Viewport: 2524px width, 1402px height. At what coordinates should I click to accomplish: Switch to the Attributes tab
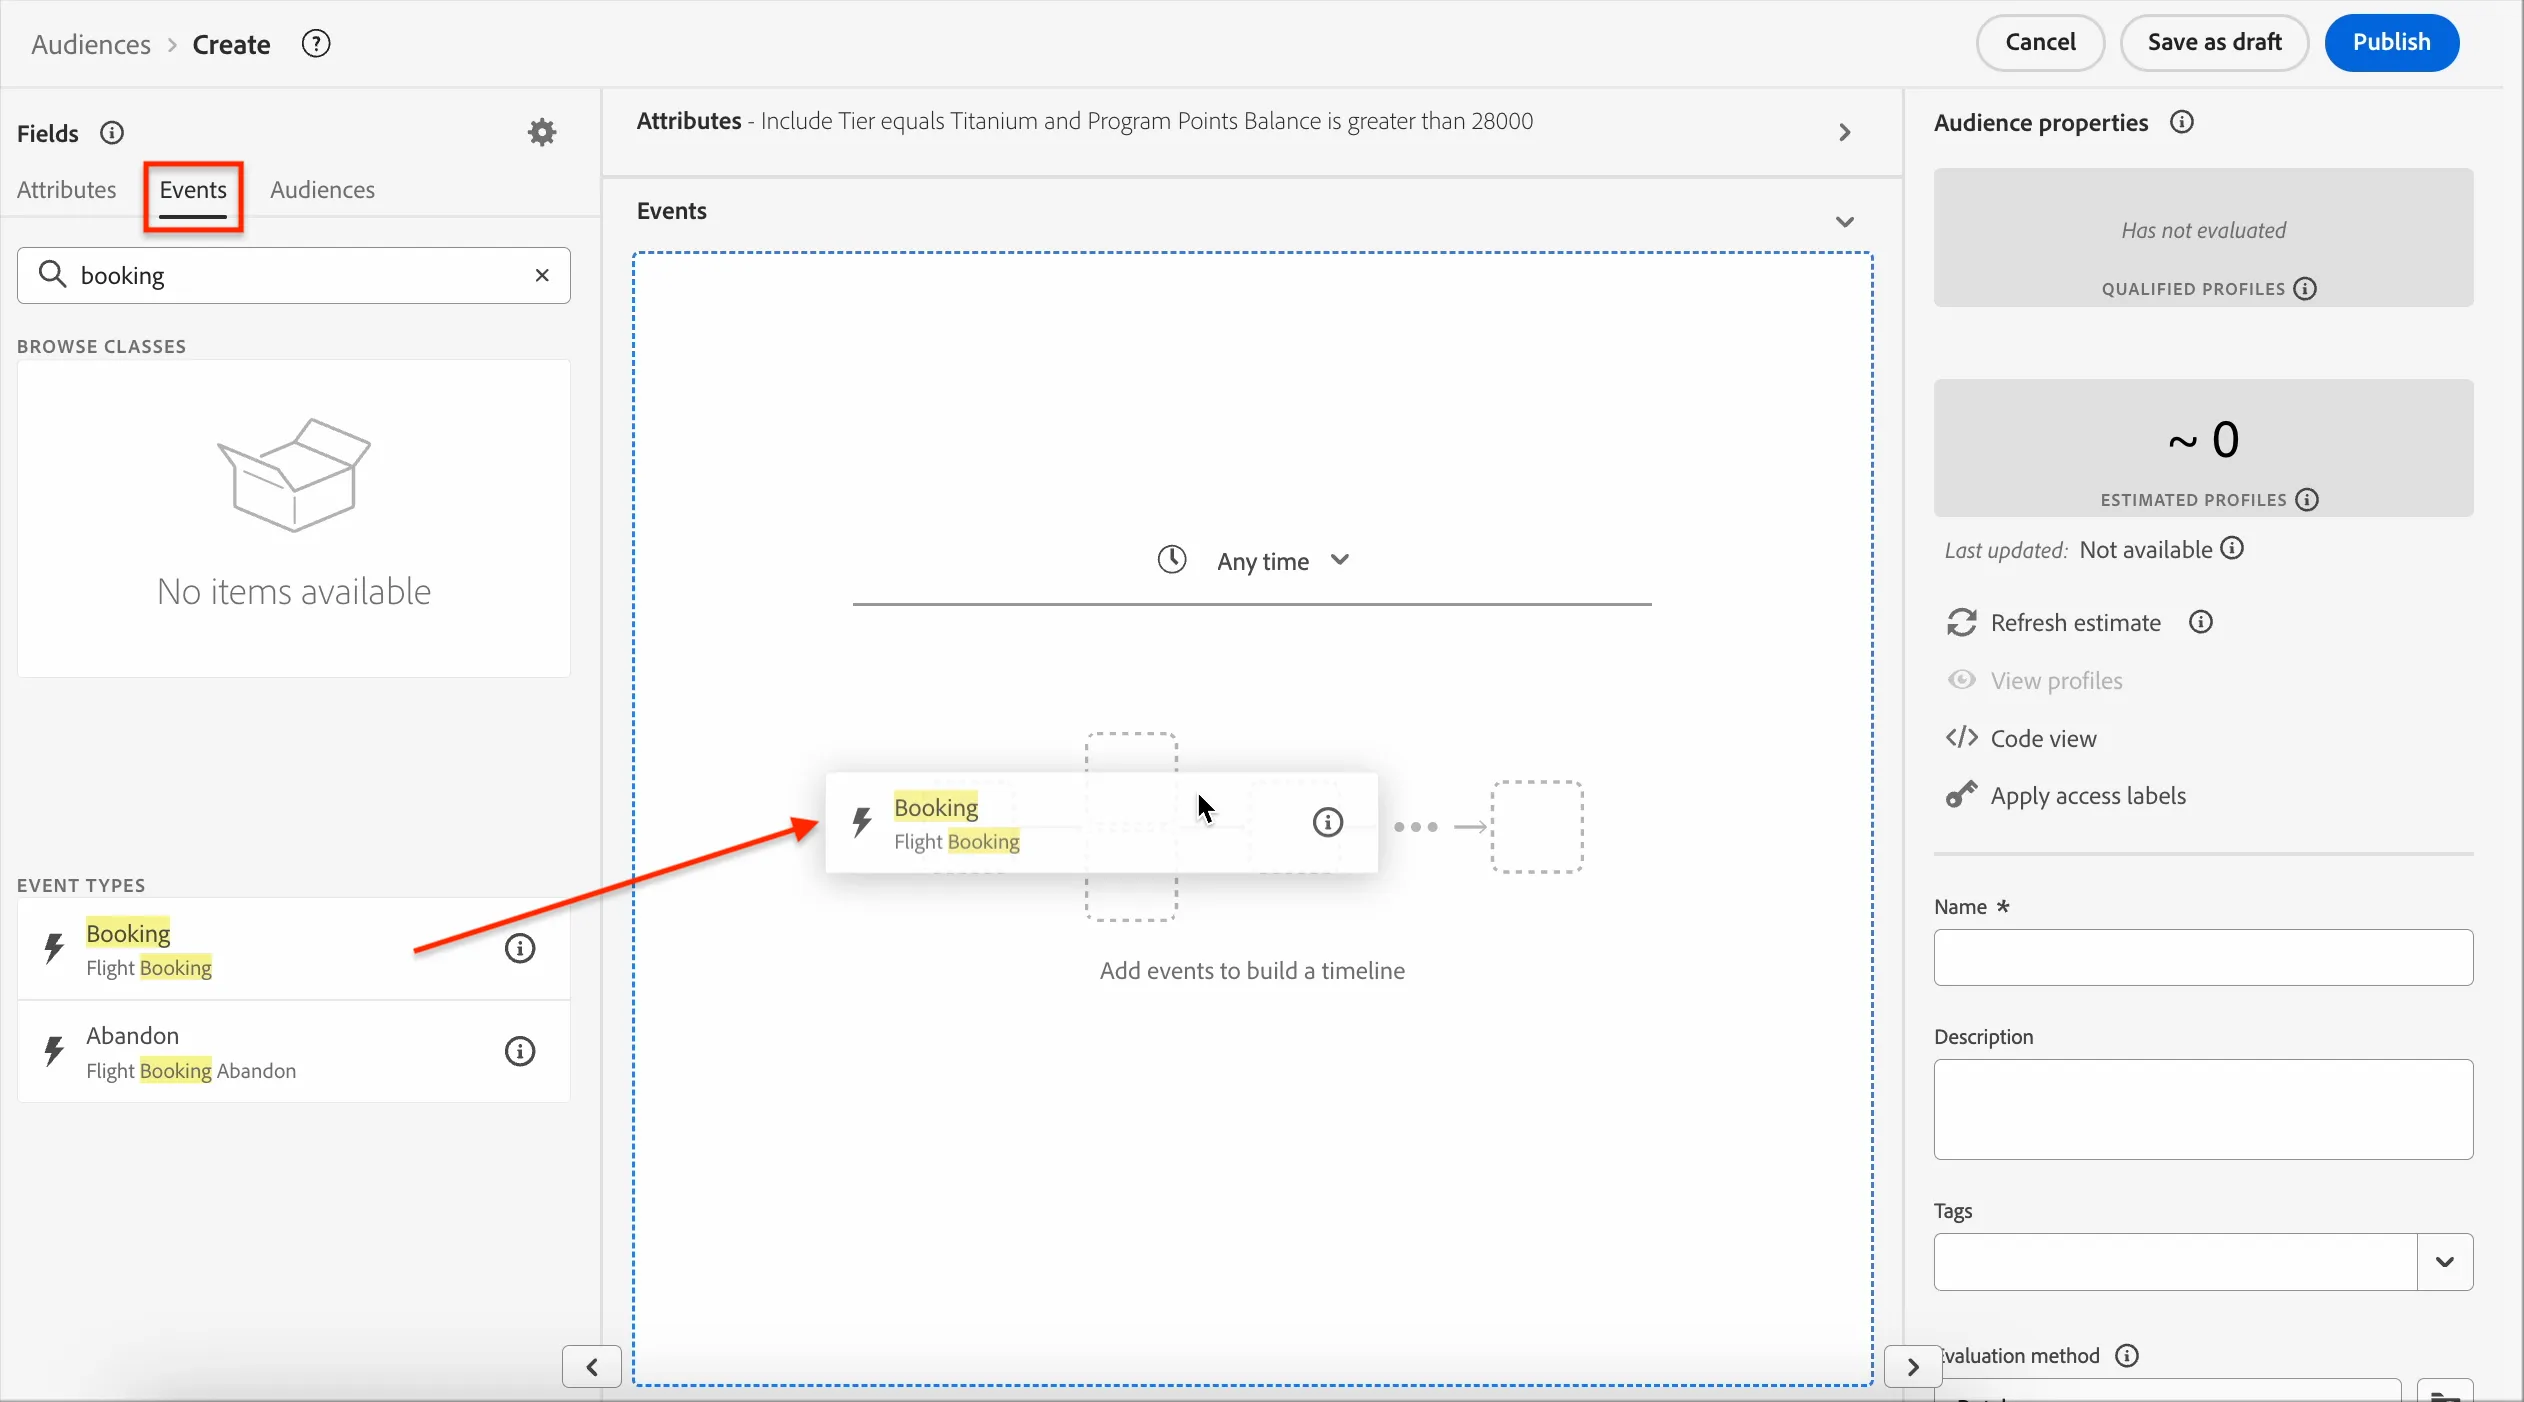click(x=67, y=190)
